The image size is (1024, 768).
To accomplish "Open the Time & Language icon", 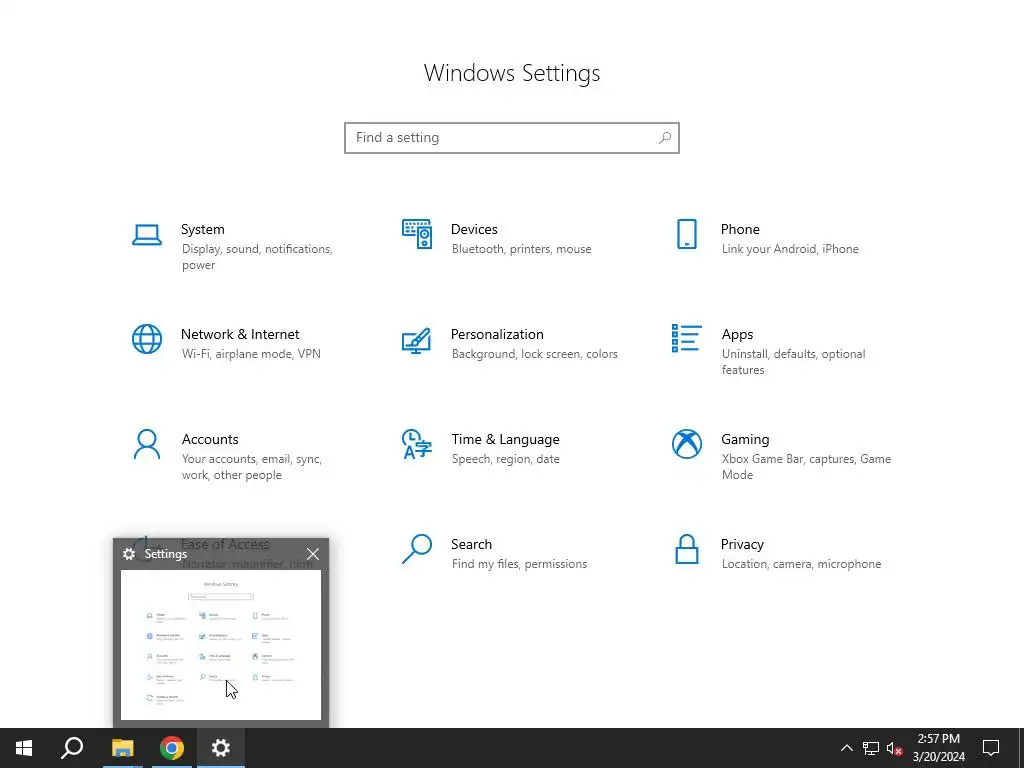I will (x=417, y=444).
